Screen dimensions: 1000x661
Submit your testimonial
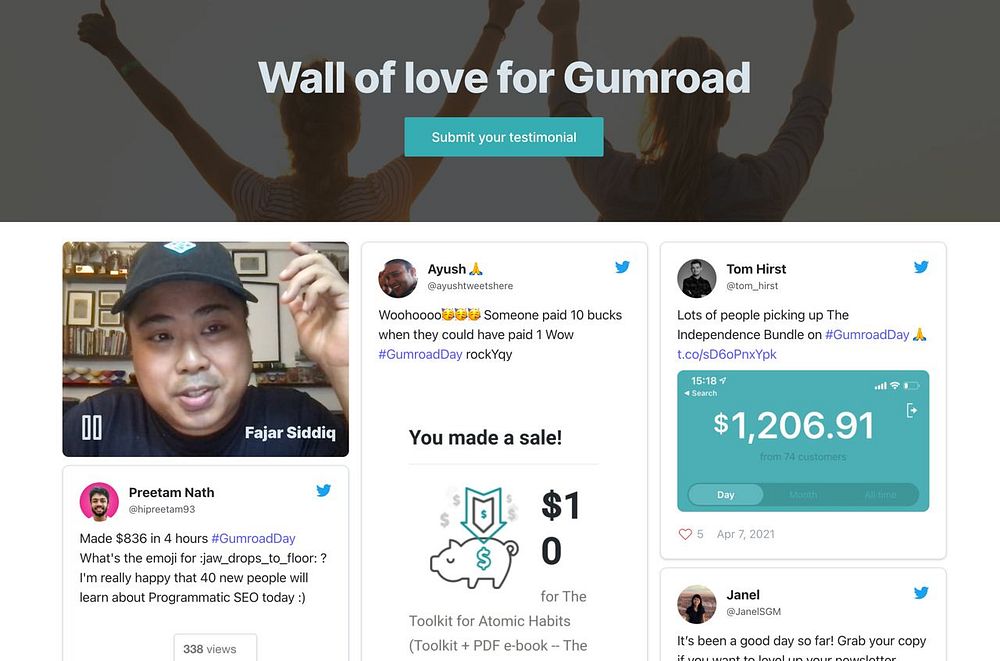[x=504, y=137]
